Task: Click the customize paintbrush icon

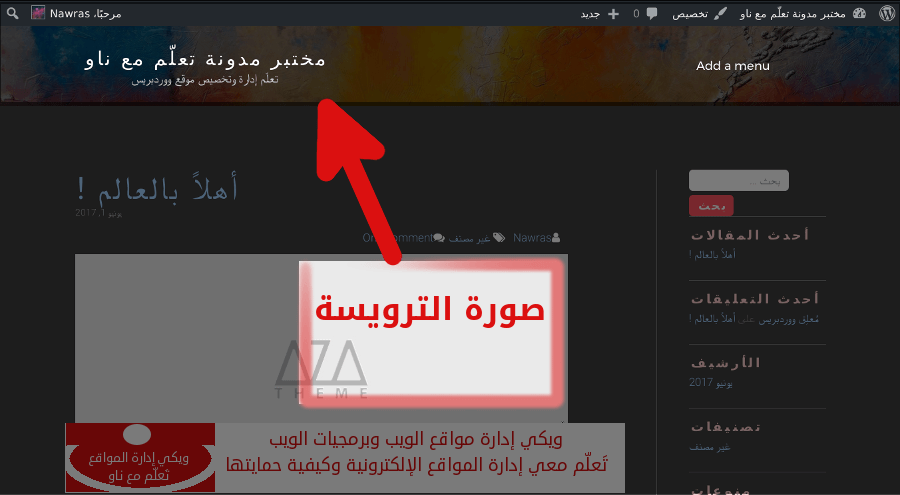Action: [x=720, y=13]
